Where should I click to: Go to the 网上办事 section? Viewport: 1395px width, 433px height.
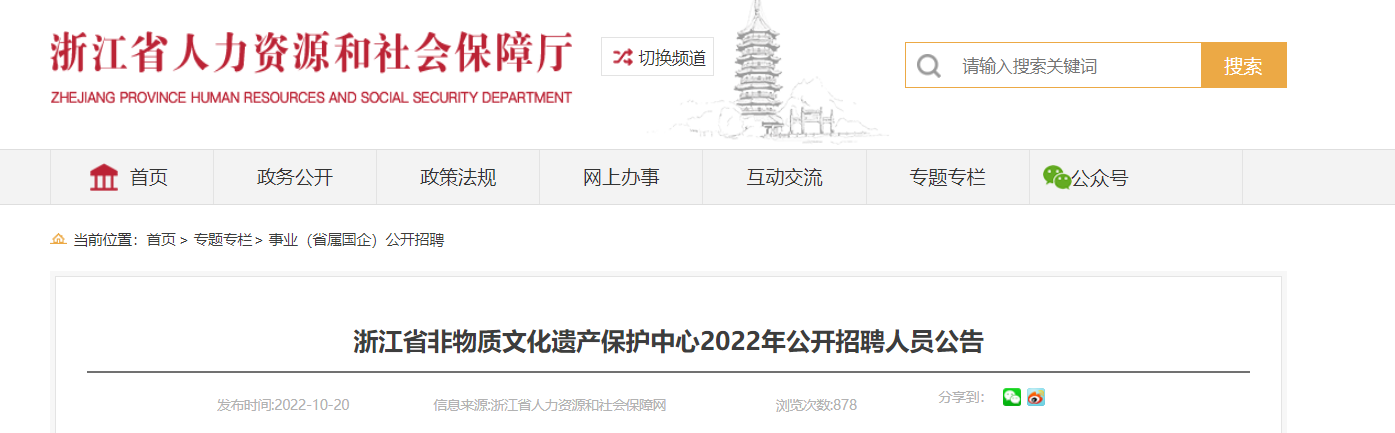point(621,178)
